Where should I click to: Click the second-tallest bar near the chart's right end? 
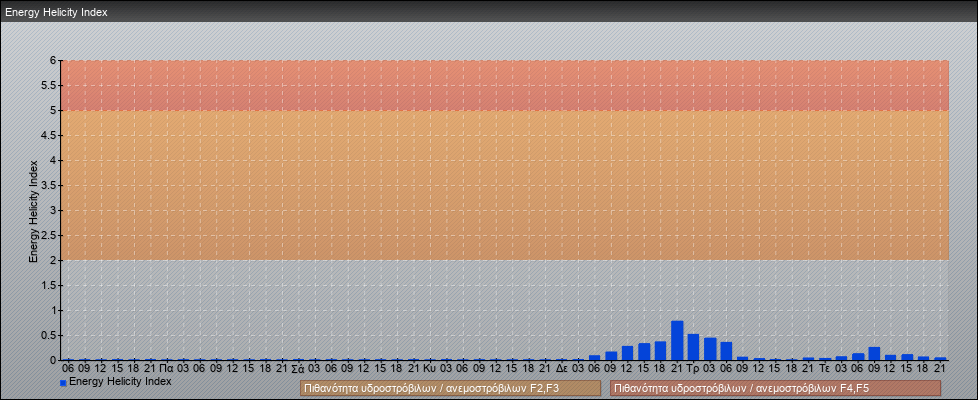point(874,354)
